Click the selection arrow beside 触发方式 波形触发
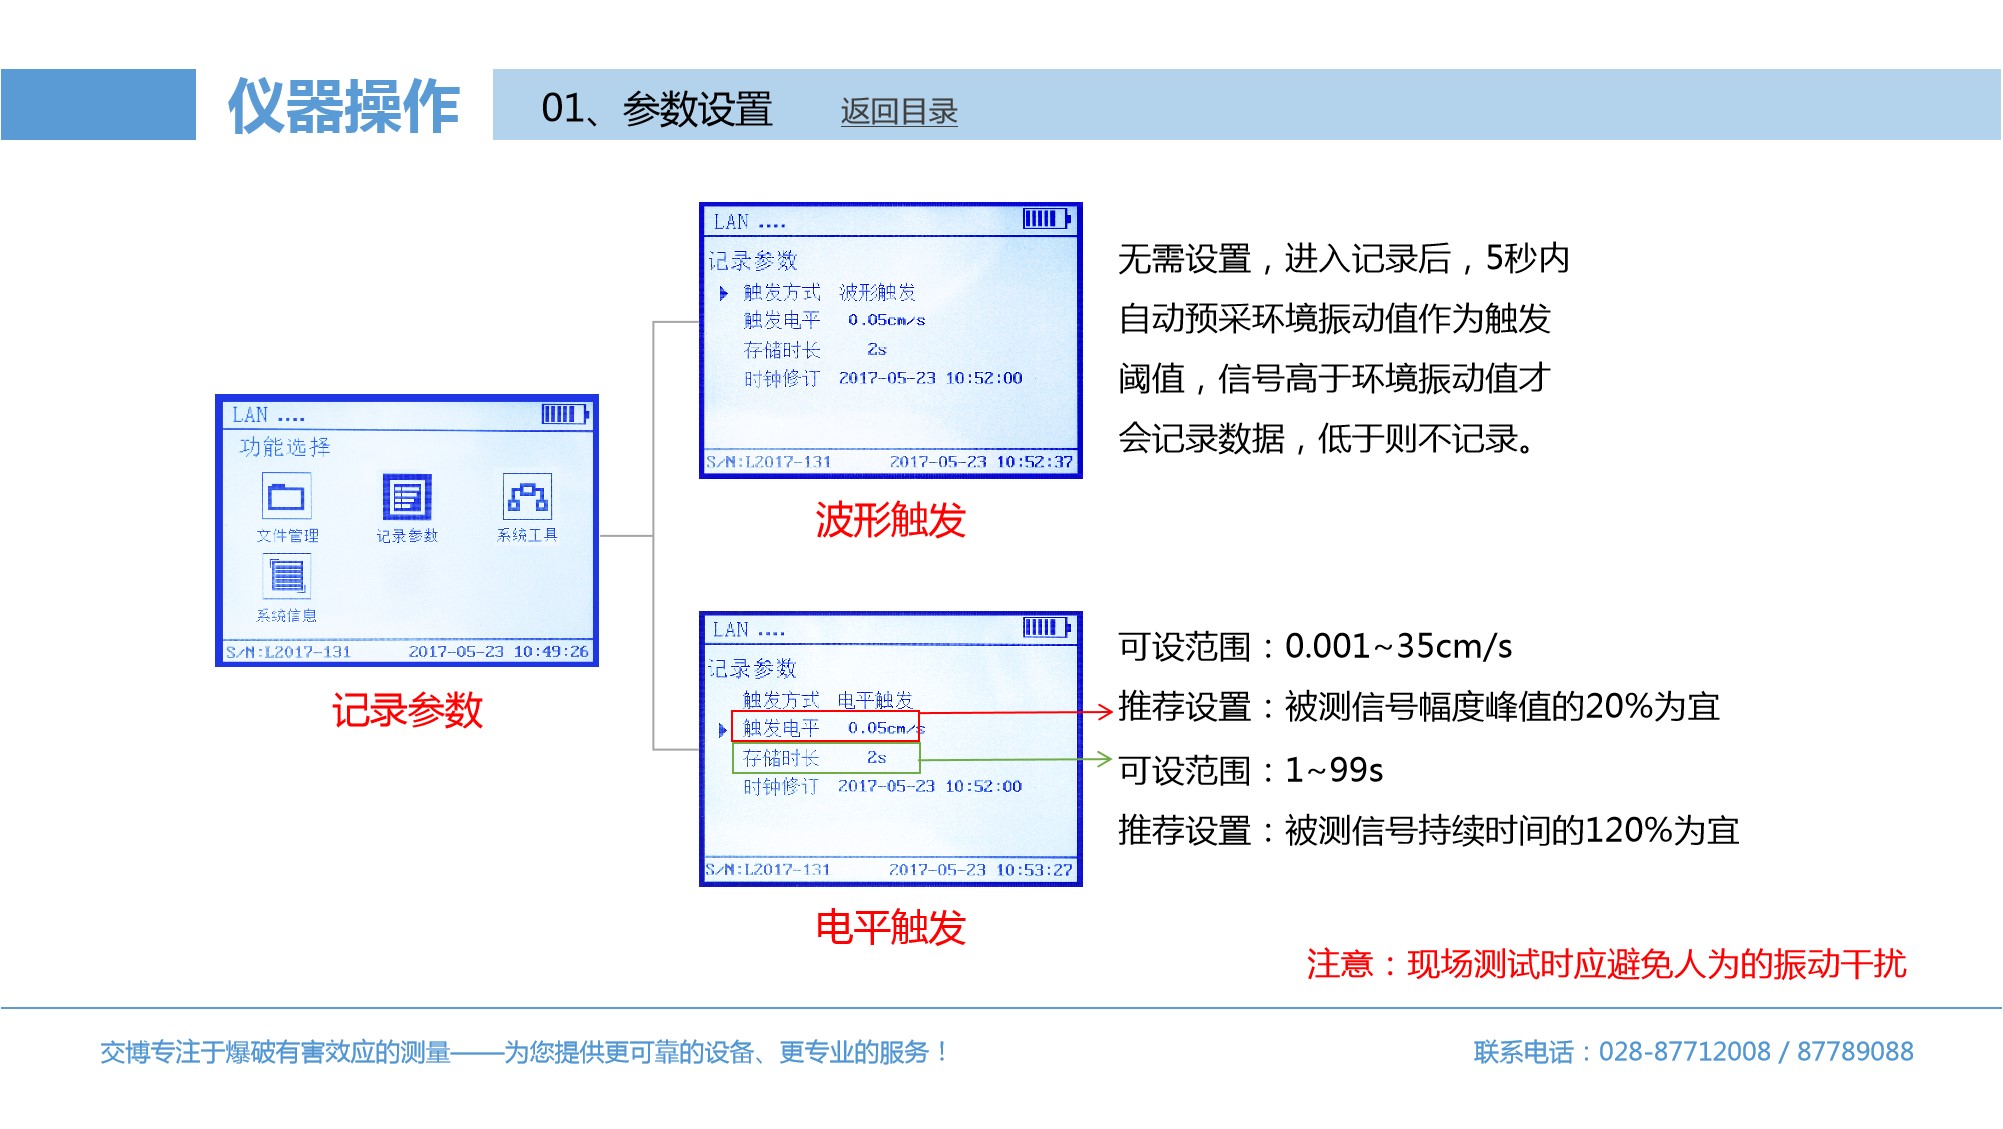2003x1129 pixels. 723,293
